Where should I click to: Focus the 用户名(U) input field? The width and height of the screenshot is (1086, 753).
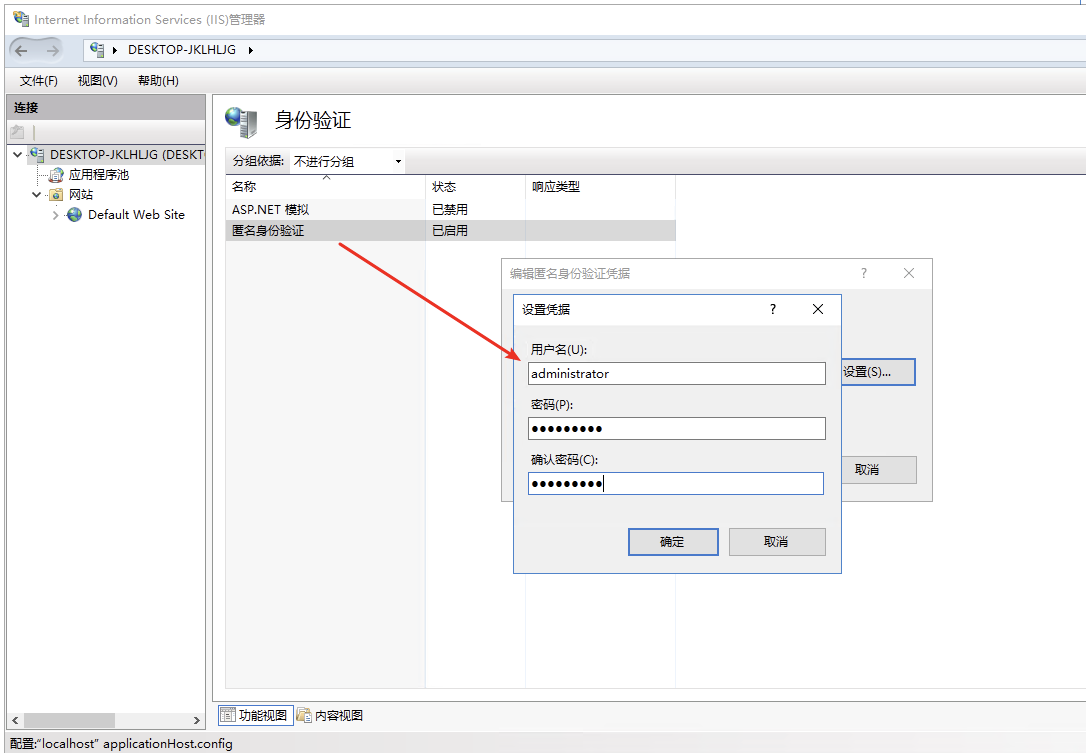click(677, 373)
